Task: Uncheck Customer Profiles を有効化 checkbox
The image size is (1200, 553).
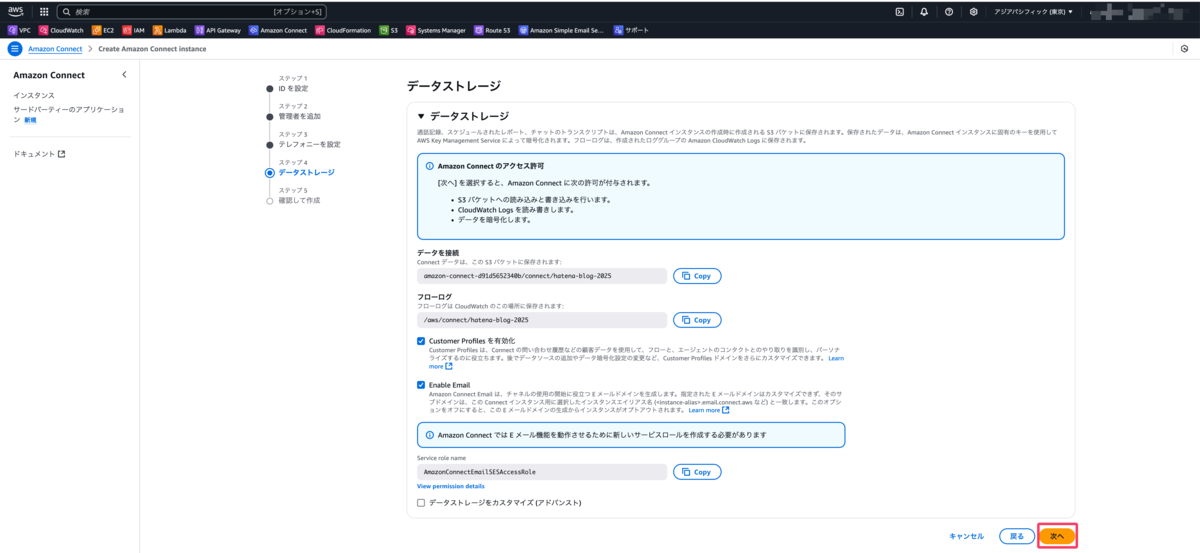Action: tap(421, 341)
